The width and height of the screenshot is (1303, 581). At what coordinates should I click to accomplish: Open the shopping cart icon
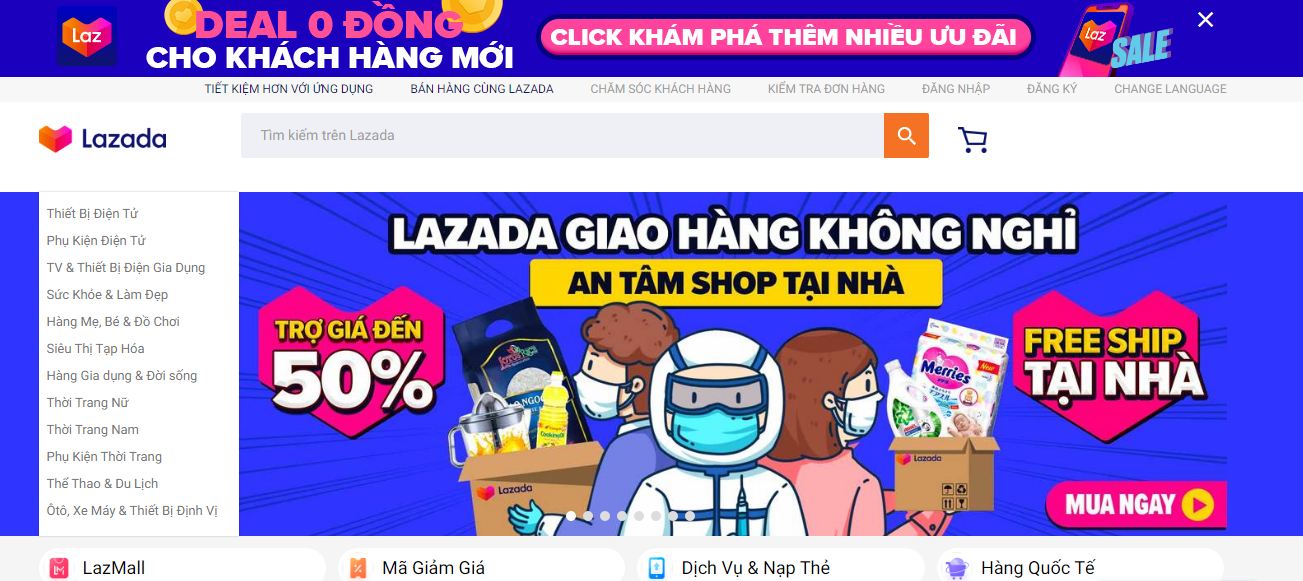point(972,139)
